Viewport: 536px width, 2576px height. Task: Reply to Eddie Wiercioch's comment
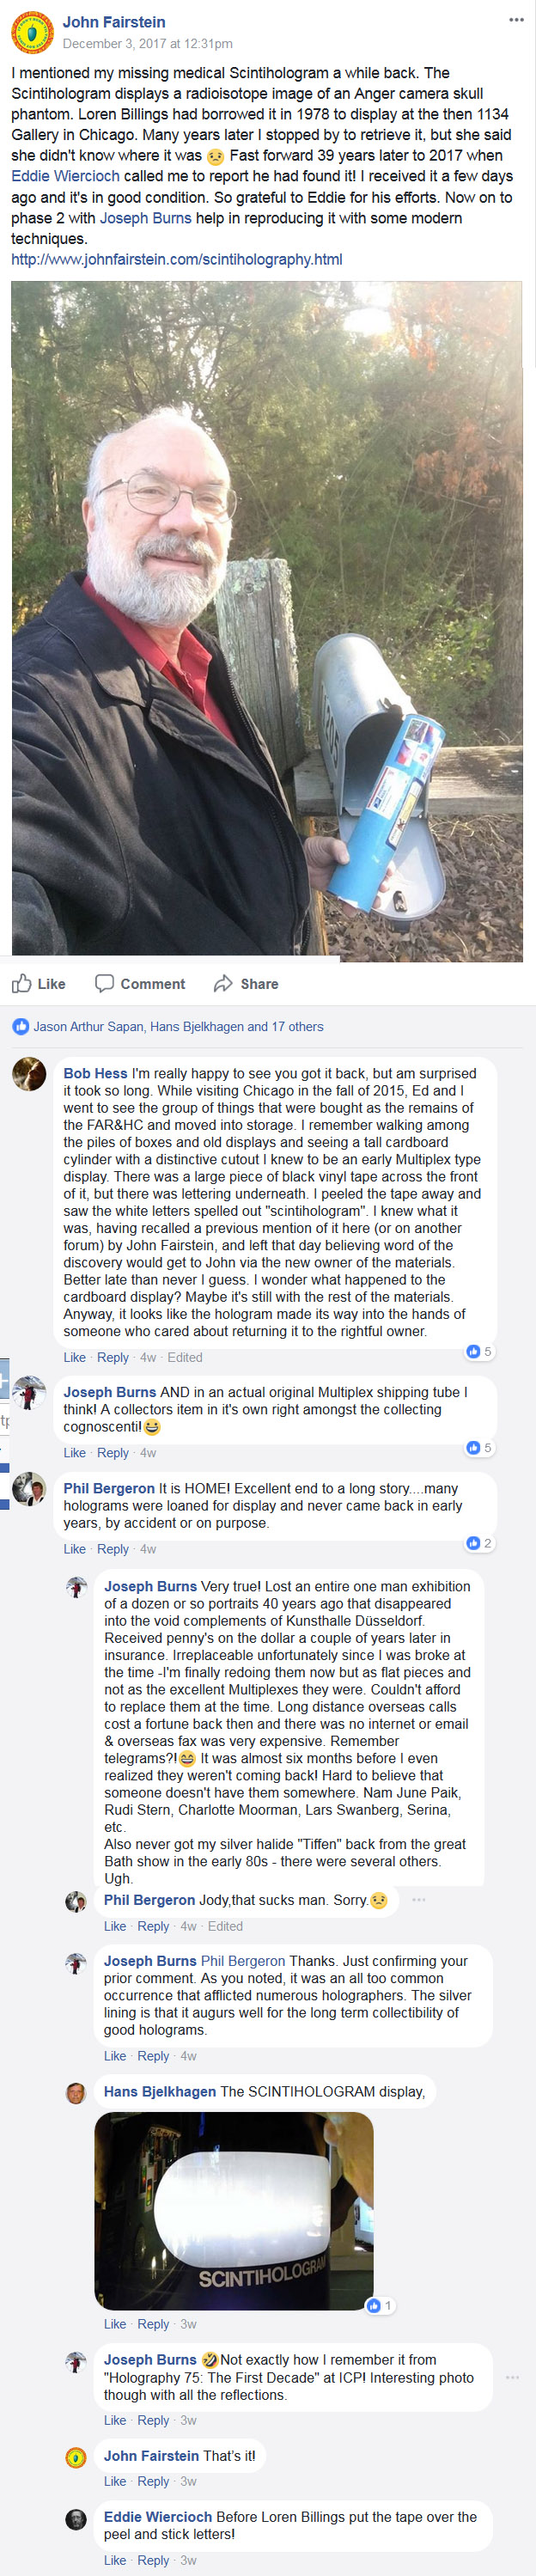pyautogui.click(x=153, y=2560)
